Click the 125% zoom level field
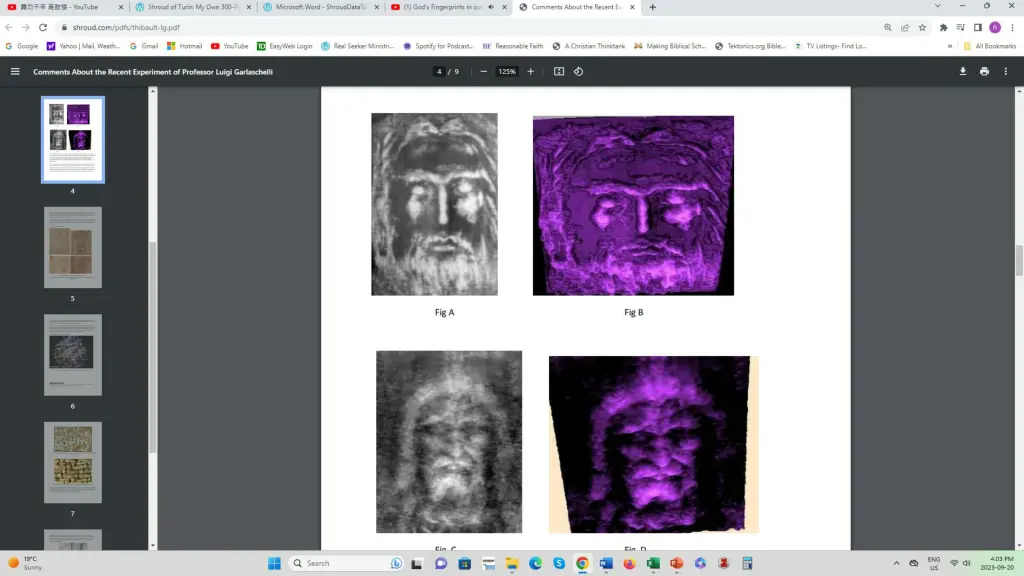 [507, 72]
